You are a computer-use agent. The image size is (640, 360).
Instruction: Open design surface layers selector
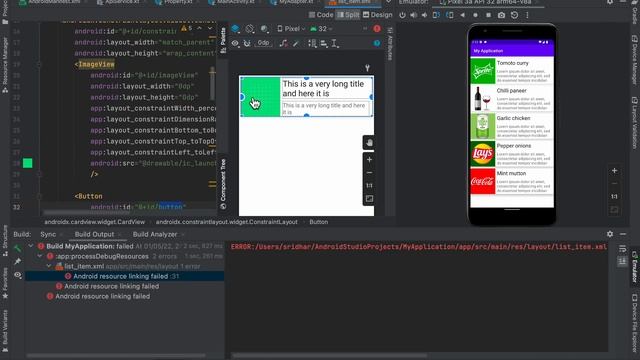coord(236,29)
